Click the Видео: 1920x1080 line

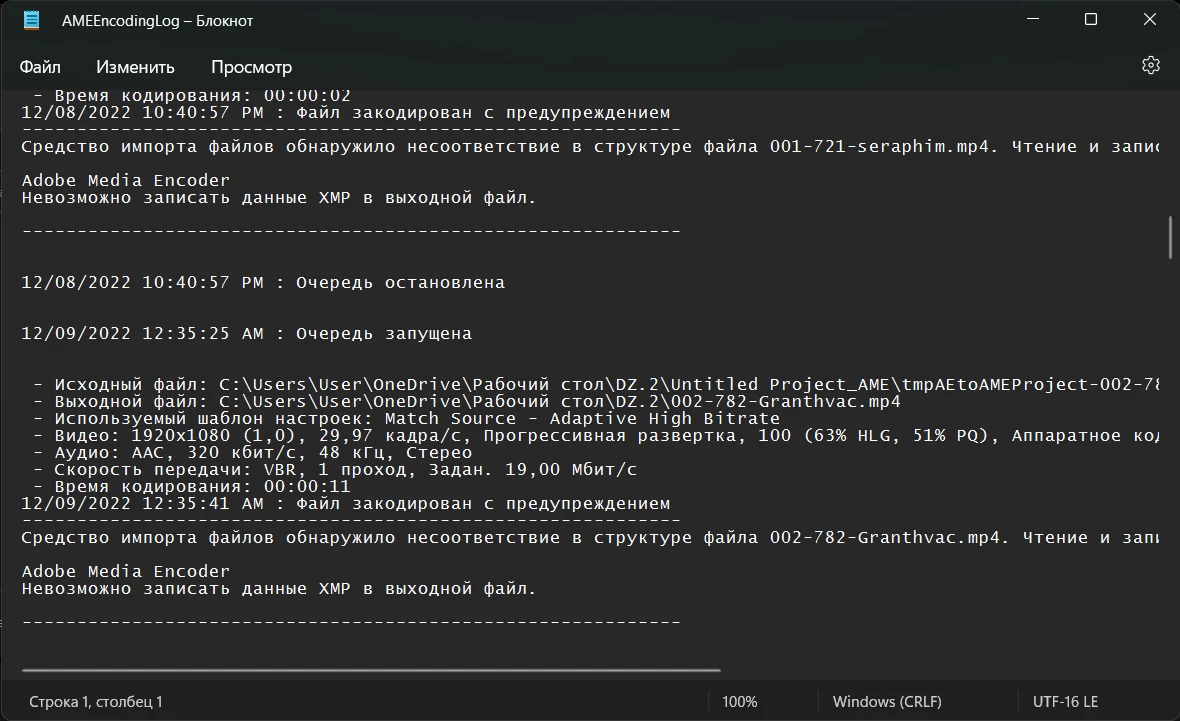point(596,436)
